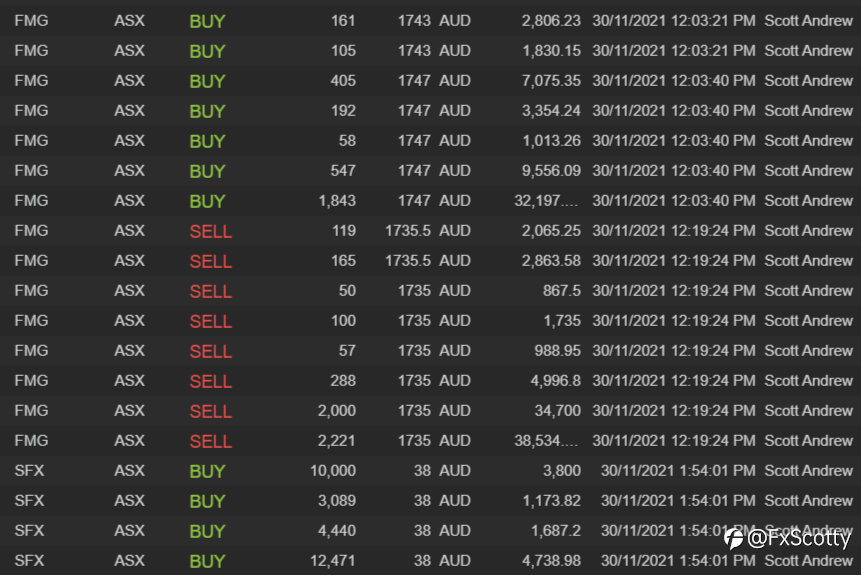The width and height of the screenshot is (861, 575).
Task: Select the FMG BUY row with 405 shares
Action: tap(430, 81)
